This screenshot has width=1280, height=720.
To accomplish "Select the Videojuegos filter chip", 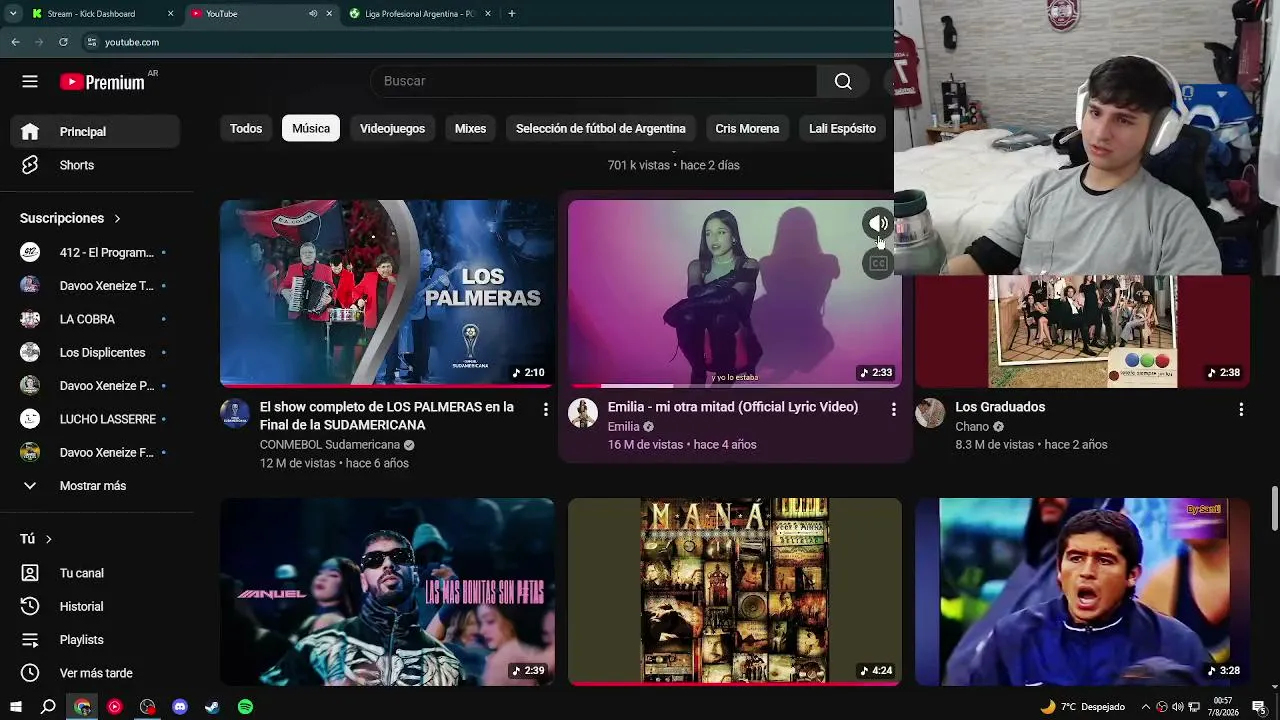I will 392,128.
